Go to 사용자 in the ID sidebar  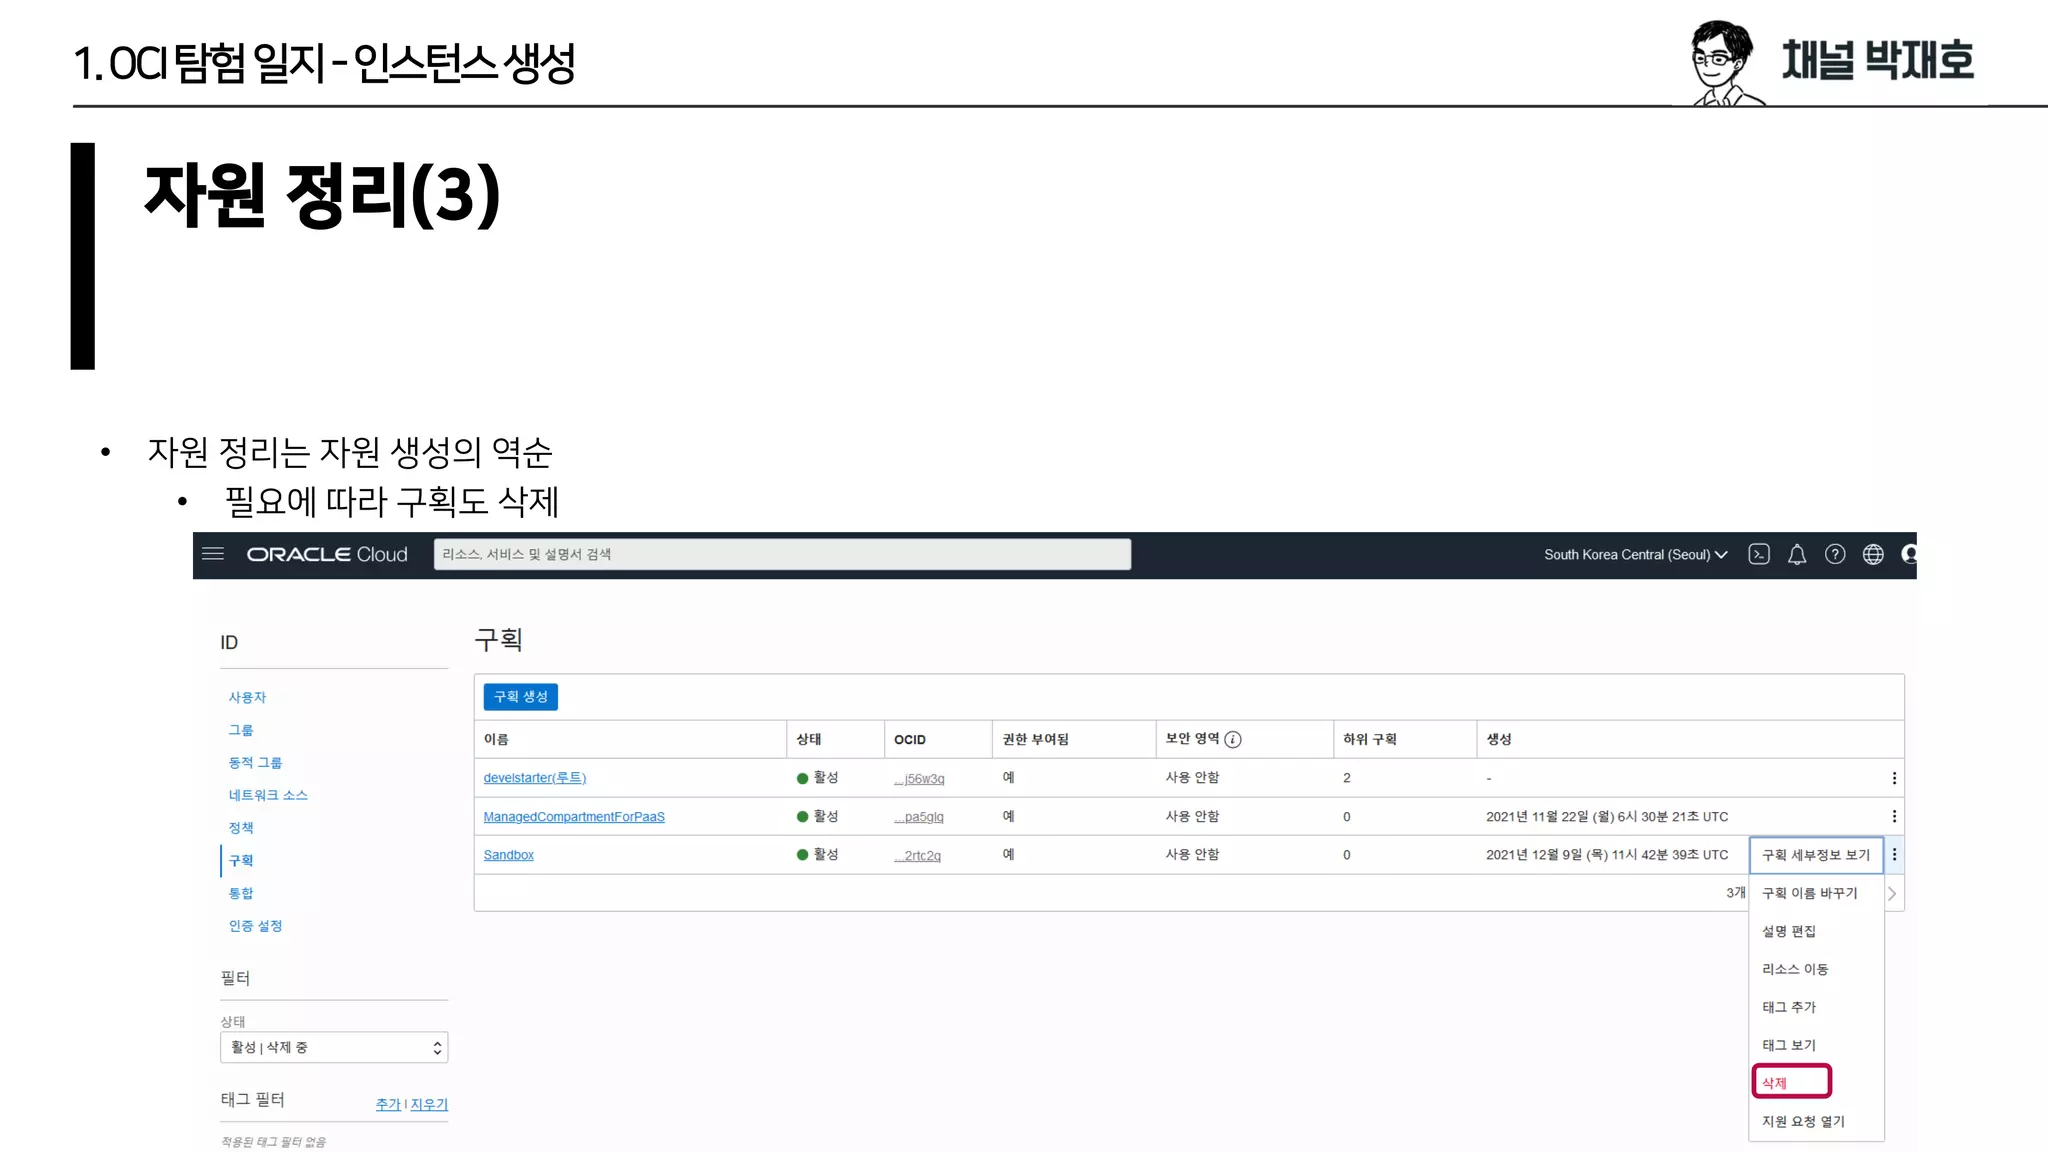click(x=247, y=697)
